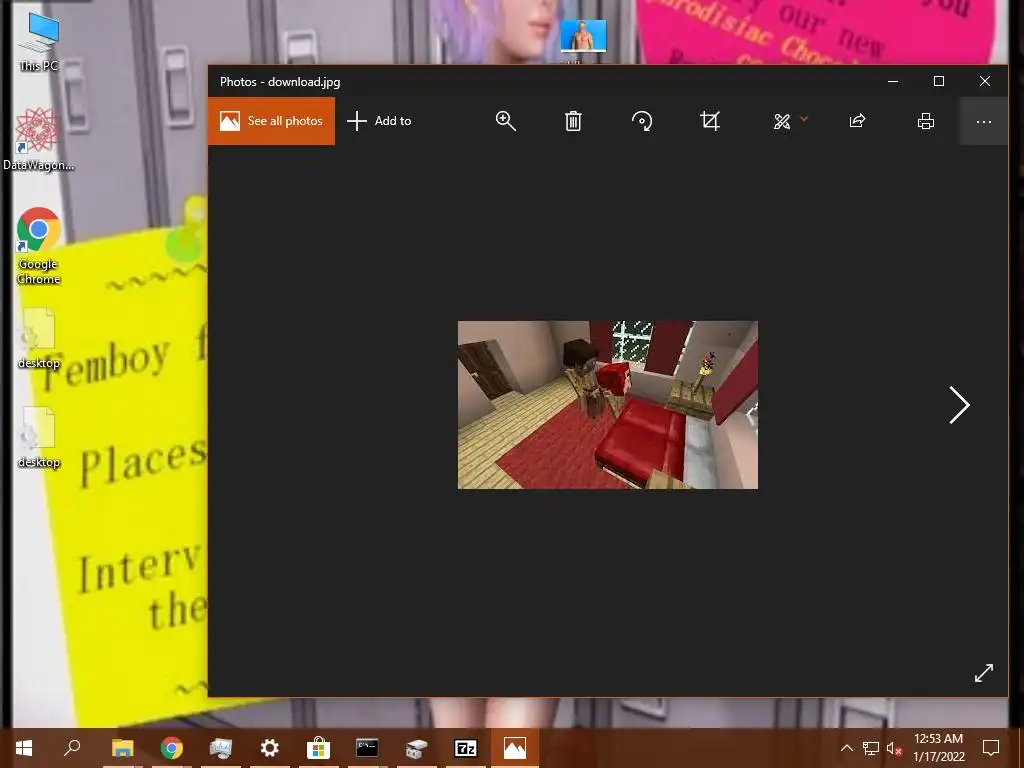The width and height of the screenshot is (1024, 768).
Task: Click the displayed Minecraft photo
Action: 608,405
